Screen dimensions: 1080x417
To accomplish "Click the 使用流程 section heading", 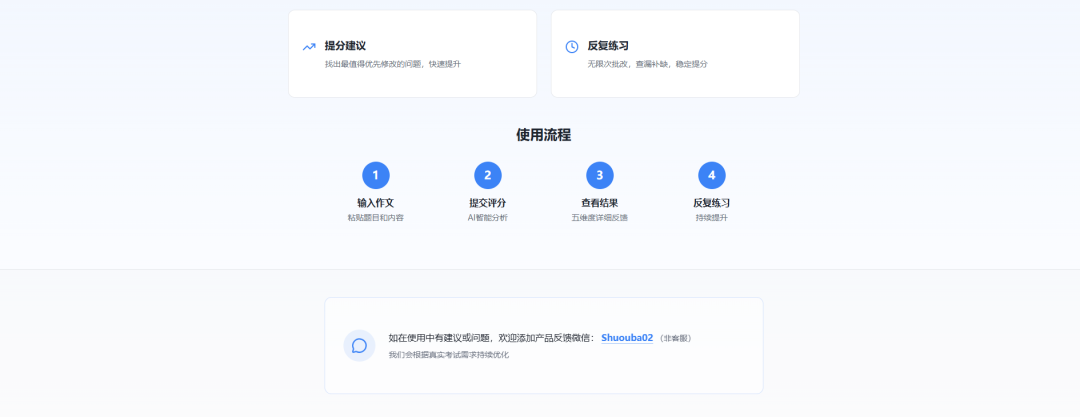I will (543, 135).
